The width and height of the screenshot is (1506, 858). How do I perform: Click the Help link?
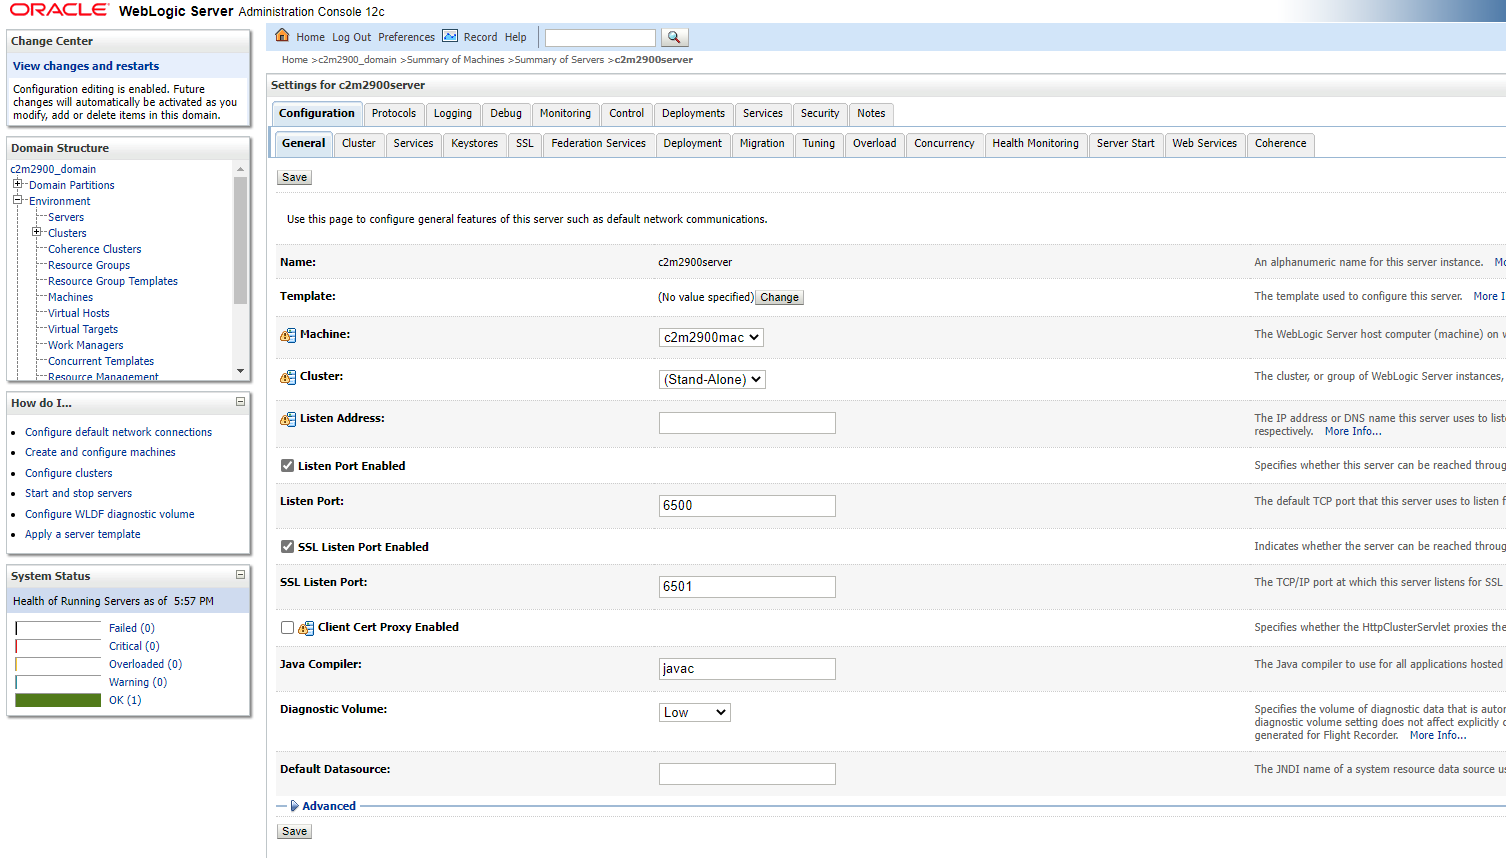click(515, 37)
